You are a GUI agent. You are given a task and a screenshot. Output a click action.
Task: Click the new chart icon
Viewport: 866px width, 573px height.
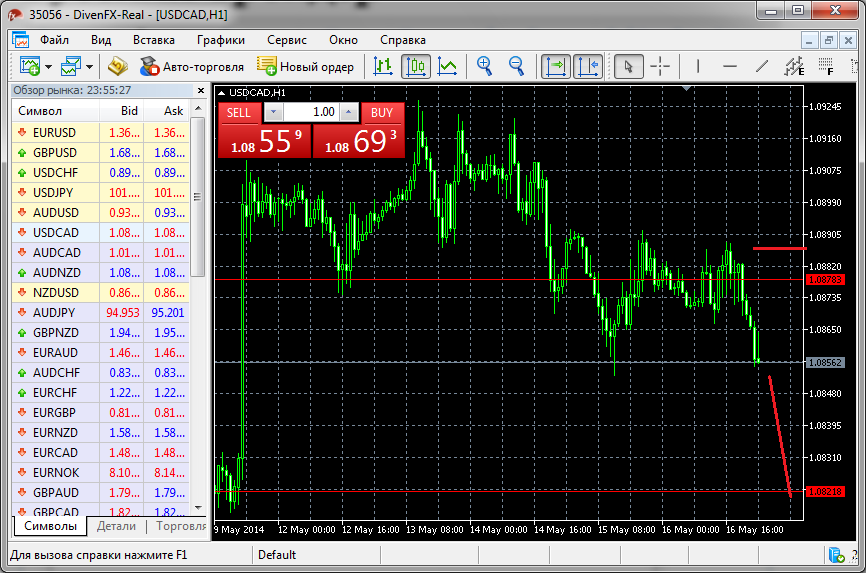click(30, 66)
